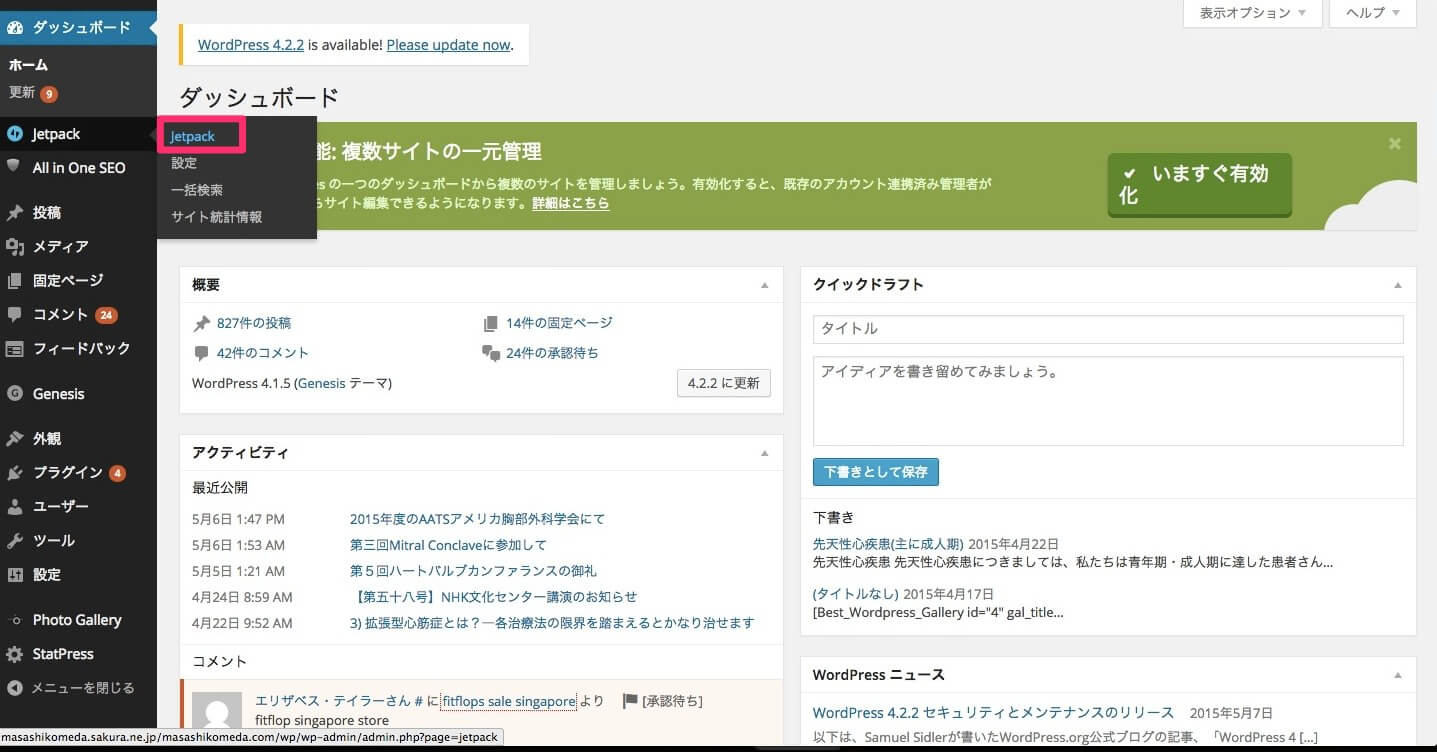The width and height of the screenshot is (1437, 752).
Task: Select 設定 in Jetpack flyout submenu
Action: [x=184, y=163]
